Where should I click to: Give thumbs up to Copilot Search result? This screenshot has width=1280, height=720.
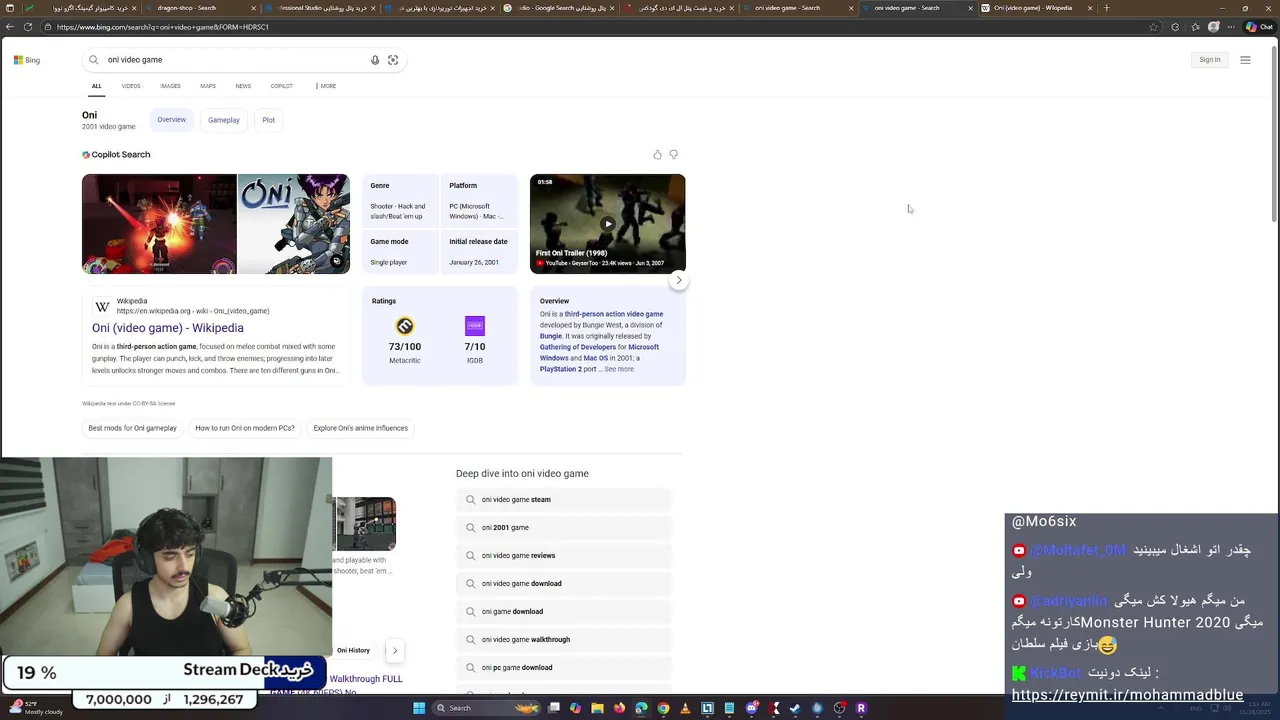[657, 154]
